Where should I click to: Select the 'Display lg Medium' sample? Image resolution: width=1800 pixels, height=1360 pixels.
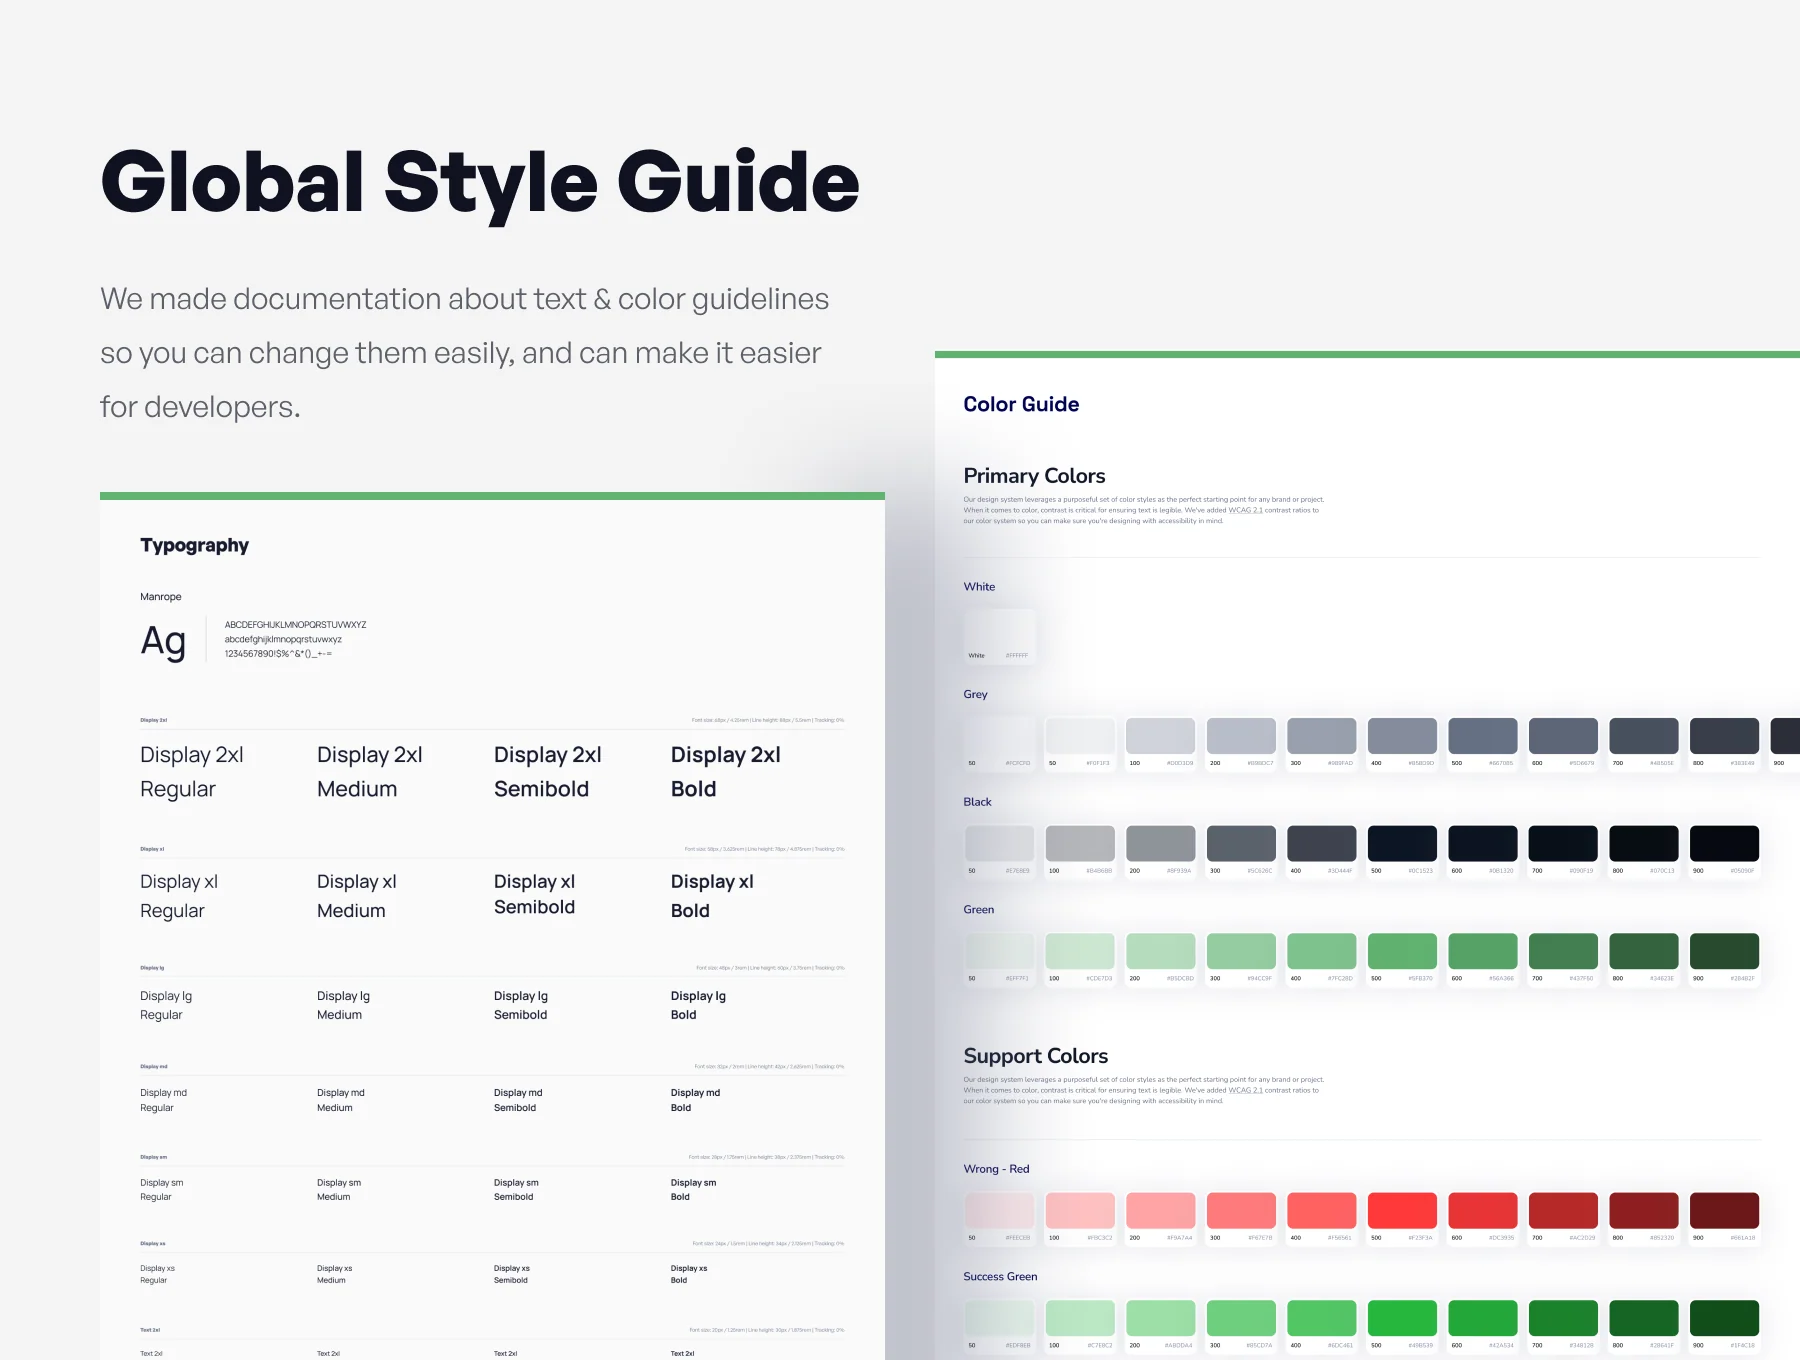click(344, 1005)
